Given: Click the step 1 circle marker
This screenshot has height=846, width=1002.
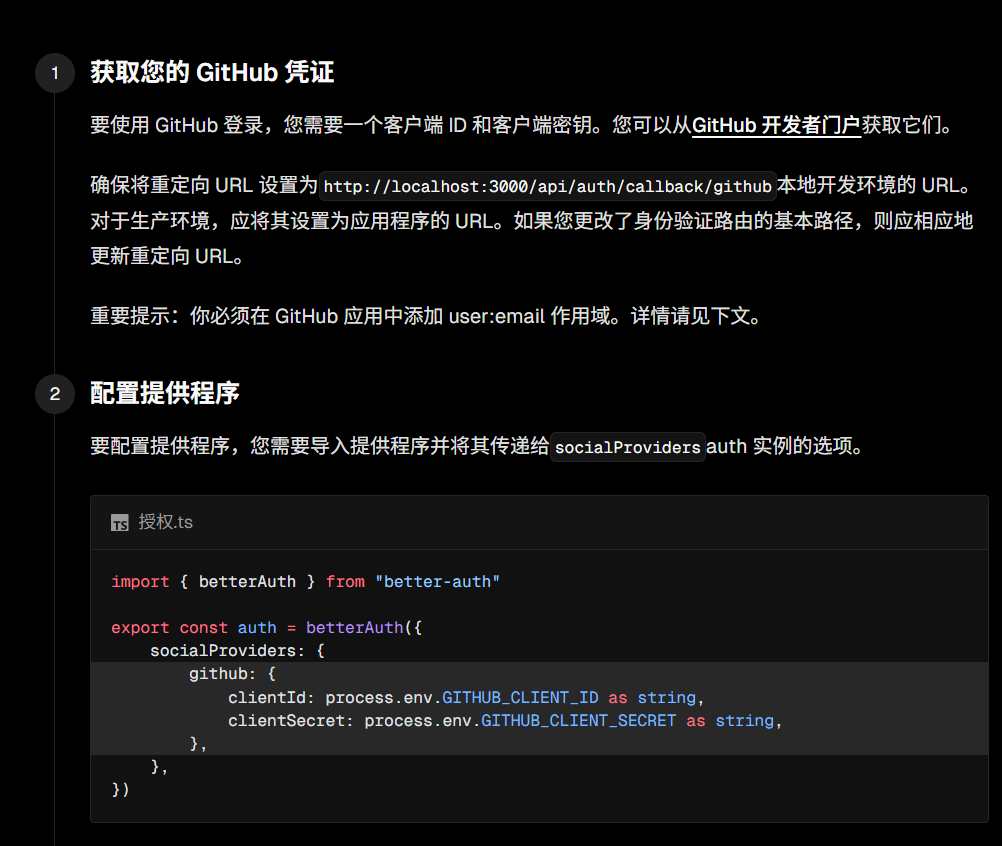Looking at the screenshot, I should [x=55, y=73].
